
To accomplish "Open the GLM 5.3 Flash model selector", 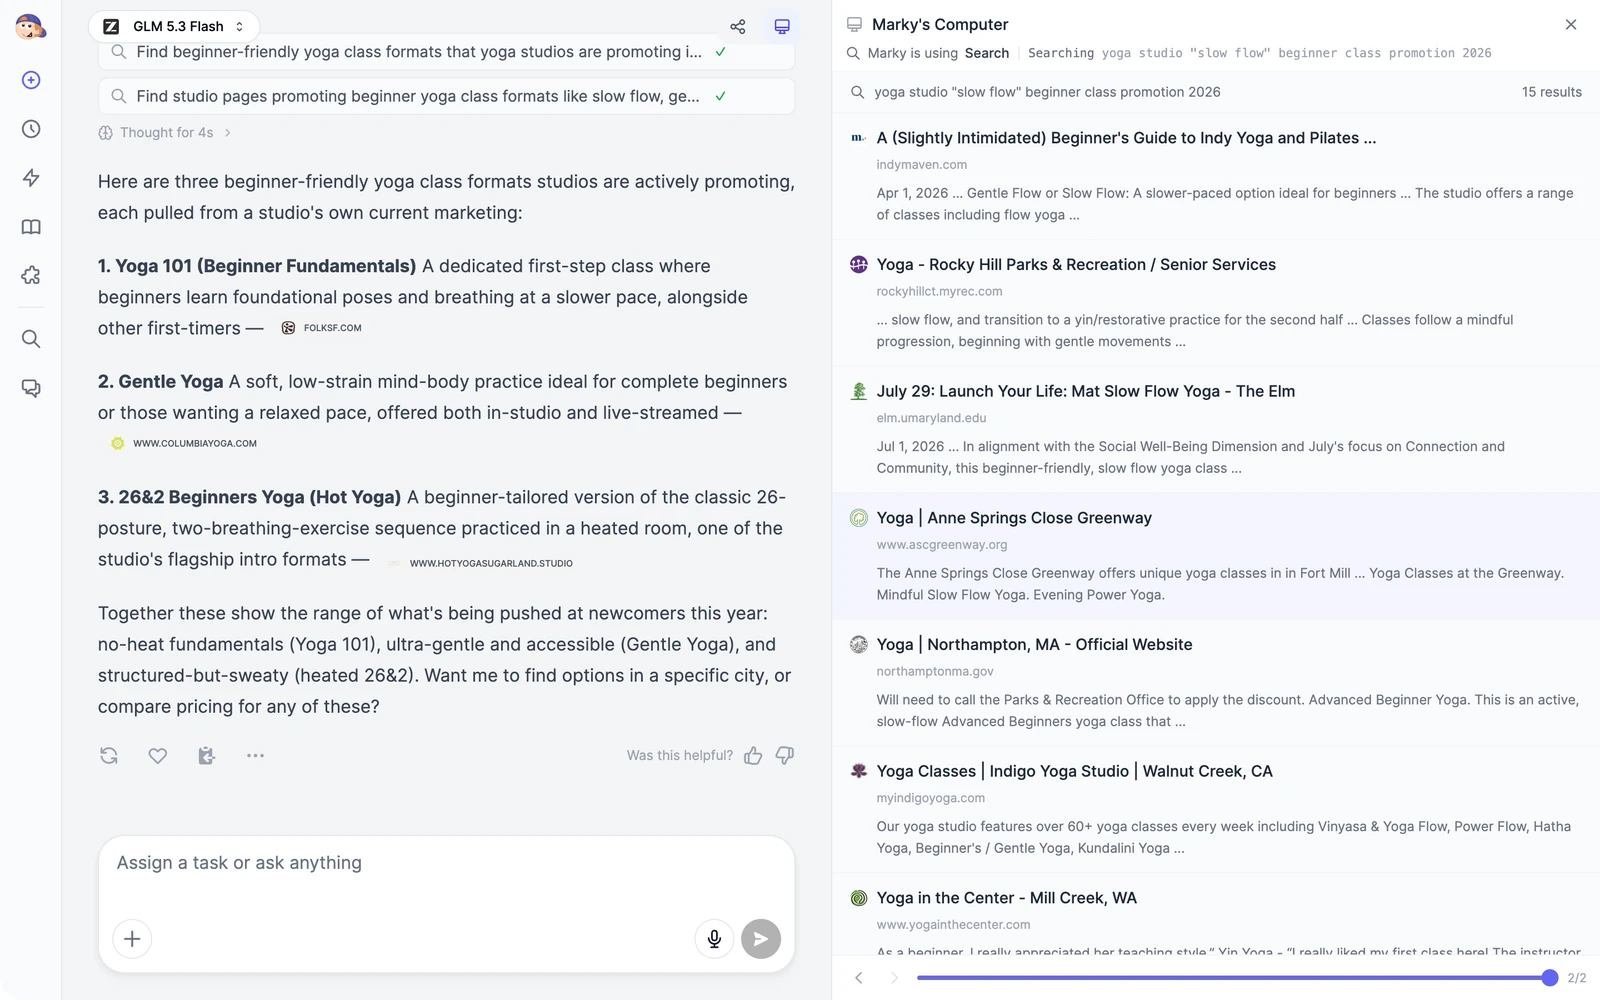I will coord(174,26).
